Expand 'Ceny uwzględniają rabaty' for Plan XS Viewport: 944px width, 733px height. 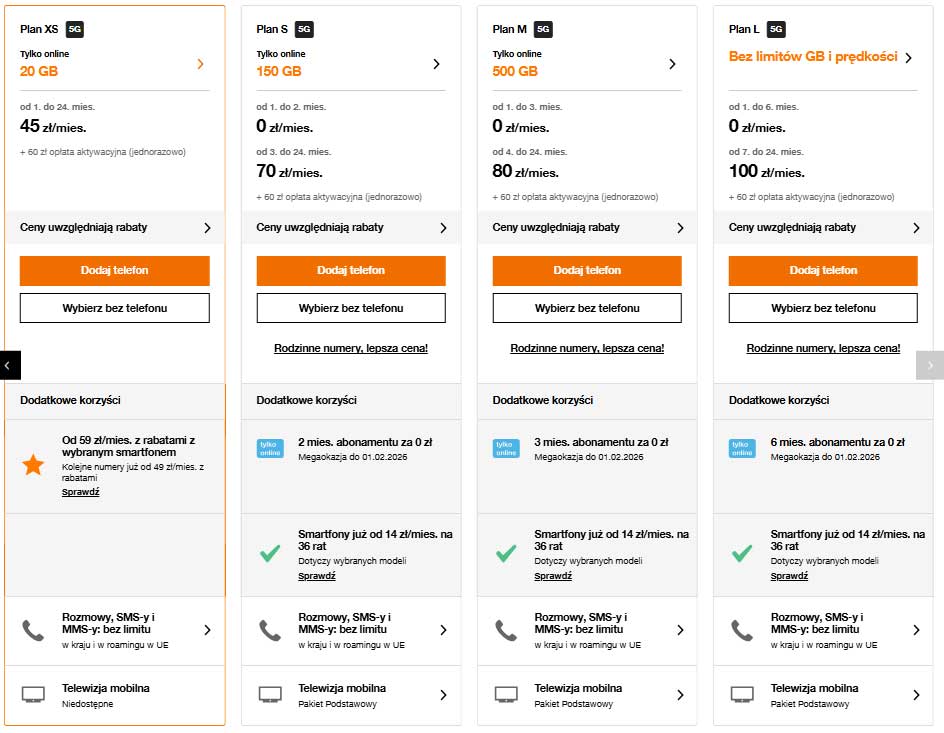tap(114, 227)
